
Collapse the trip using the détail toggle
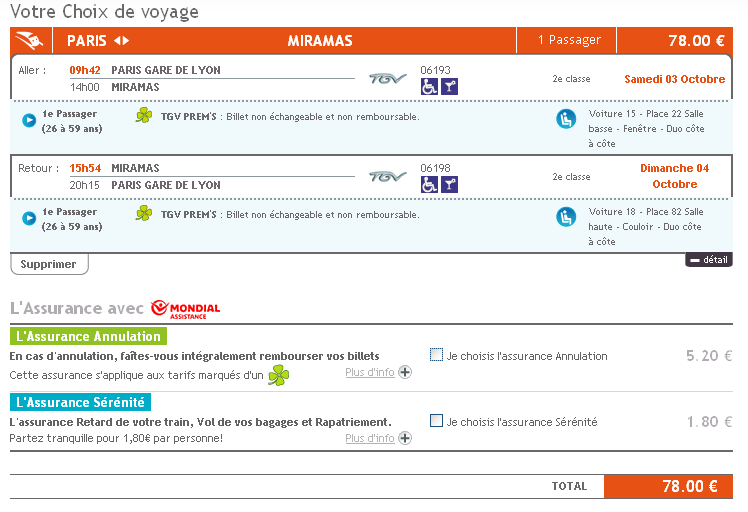(709, 260)
